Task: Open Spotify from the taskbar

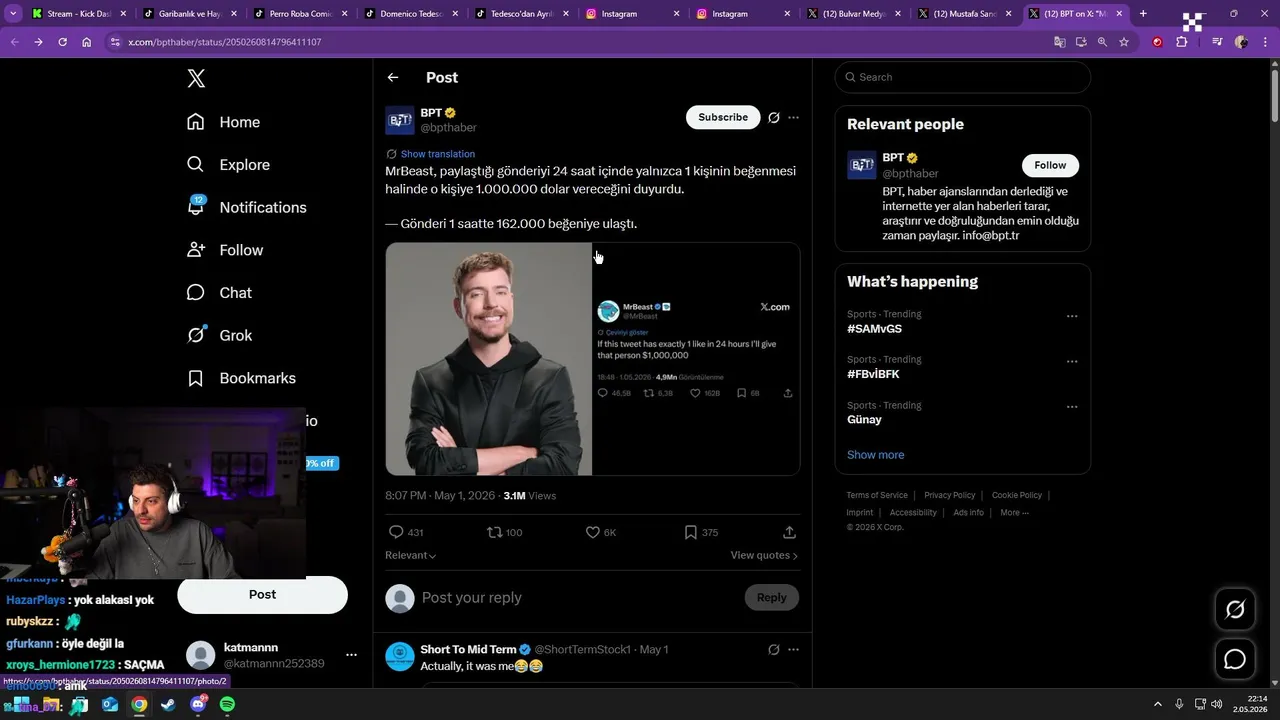Action: click(x=227, y=704)
